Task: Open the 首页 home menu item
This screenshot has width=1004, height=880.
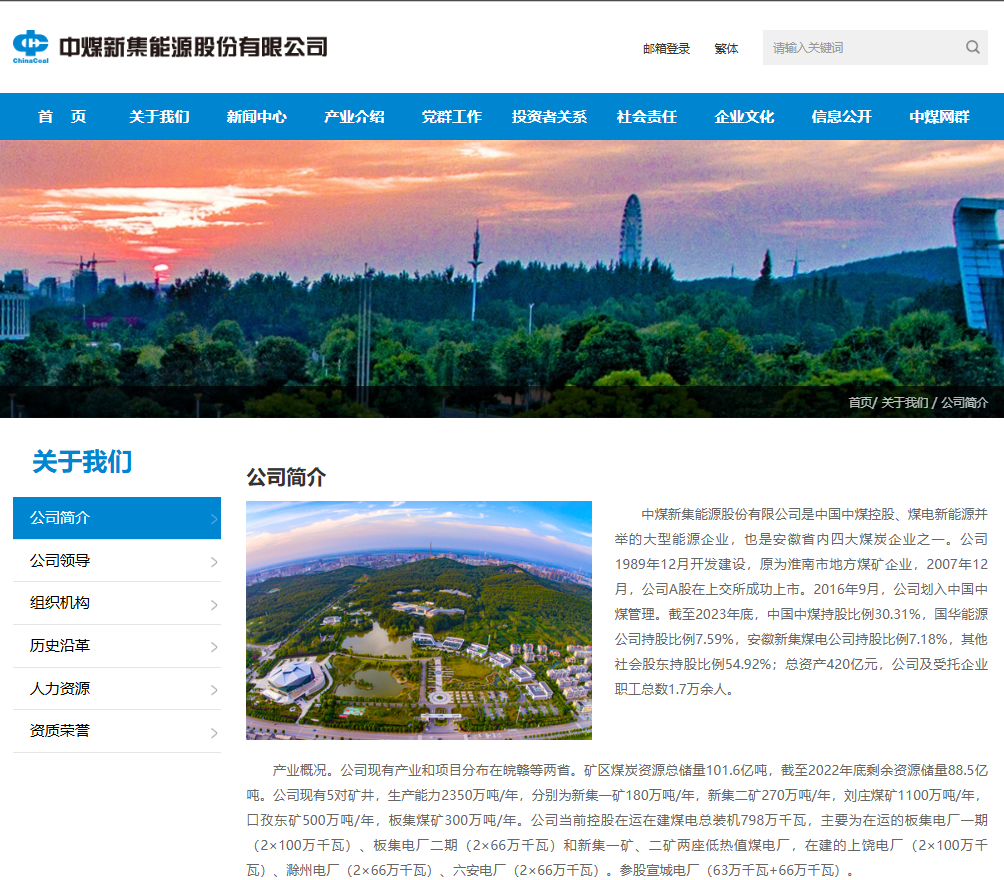Action: [61, 117]
